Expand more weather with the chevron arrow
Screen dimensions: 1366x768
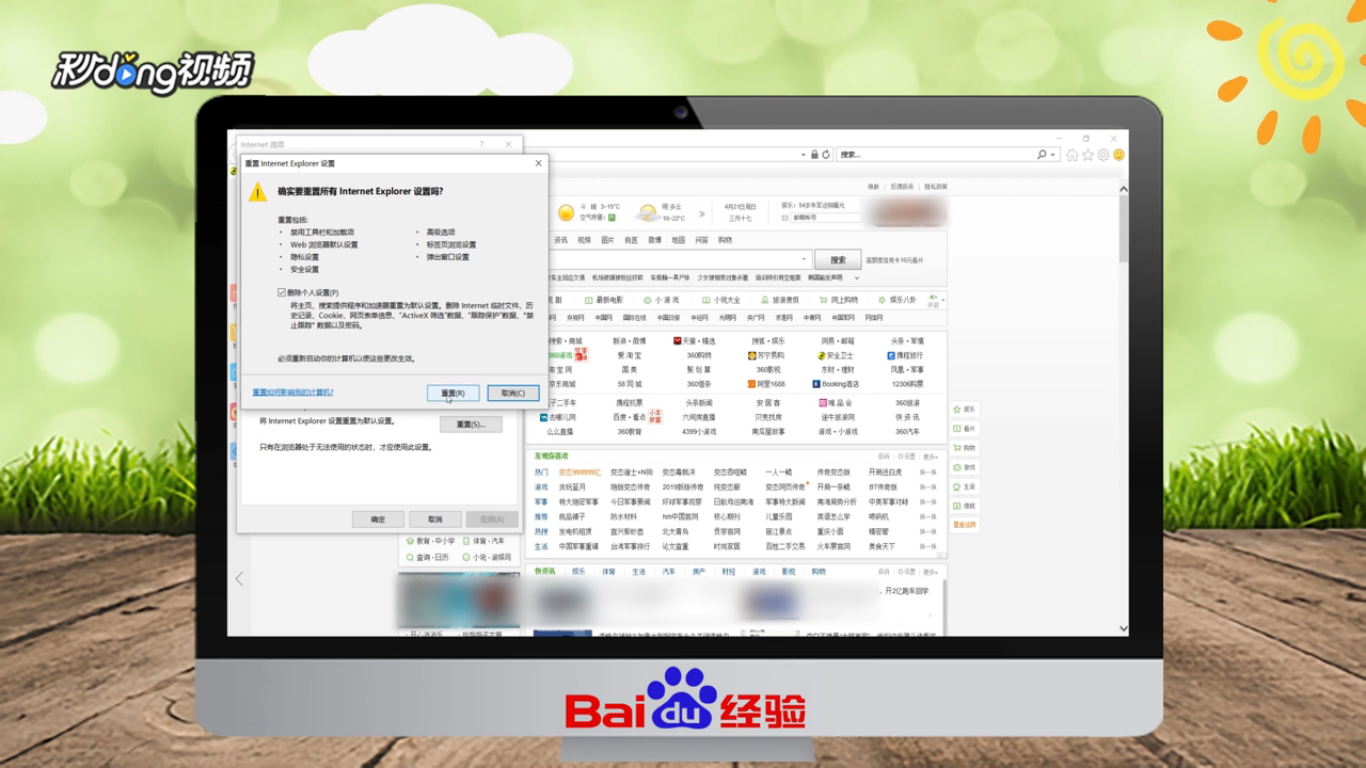click(x=702, y=213)
